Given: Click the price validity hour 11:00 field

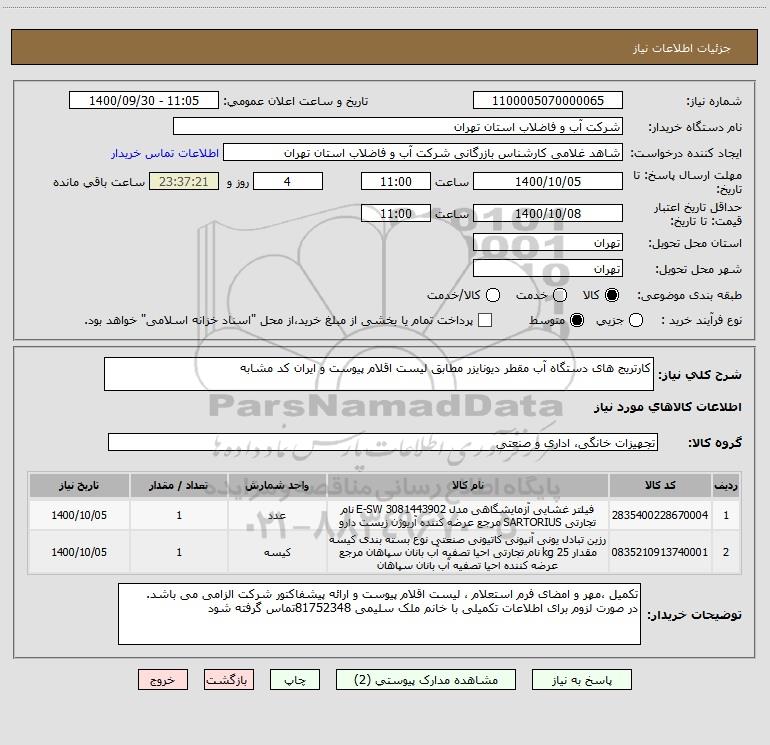Looking at the screenshot, I should coord(396,213).
